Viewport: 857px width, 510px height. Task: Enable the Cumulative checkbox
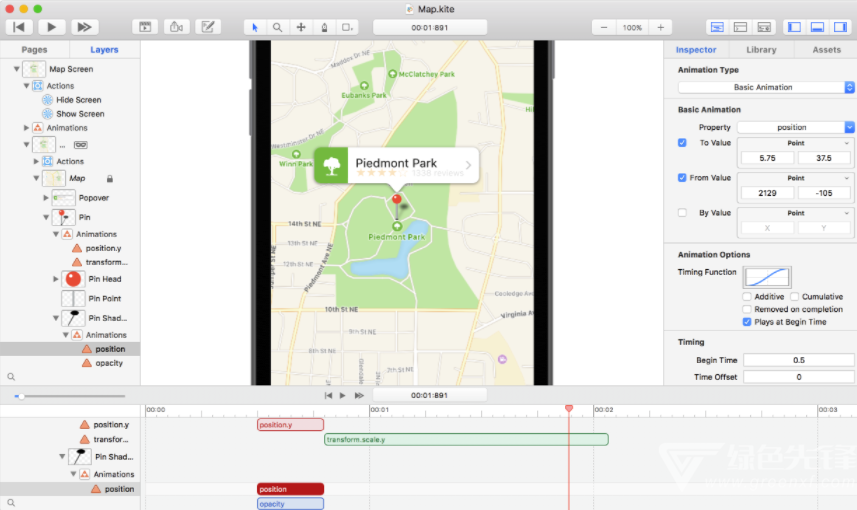click(794, 297)
